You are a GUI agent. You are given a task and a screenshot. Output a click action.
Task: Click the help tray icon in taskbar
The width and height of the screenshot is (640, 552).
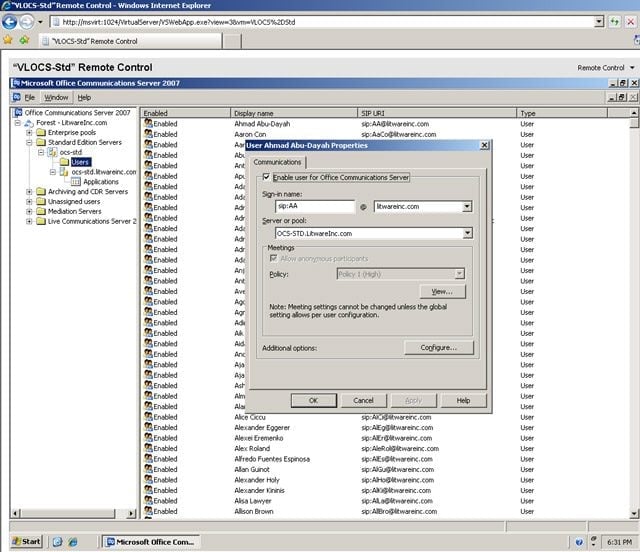[579, 542]
